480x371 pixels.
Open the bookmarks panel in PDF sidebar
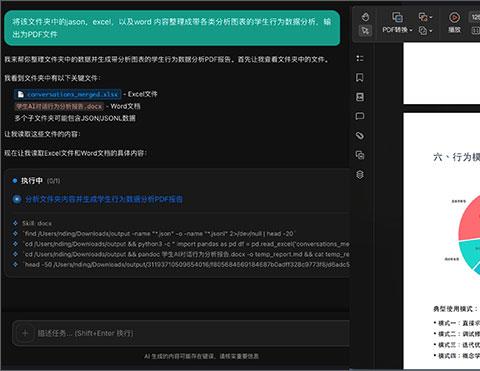360,78
